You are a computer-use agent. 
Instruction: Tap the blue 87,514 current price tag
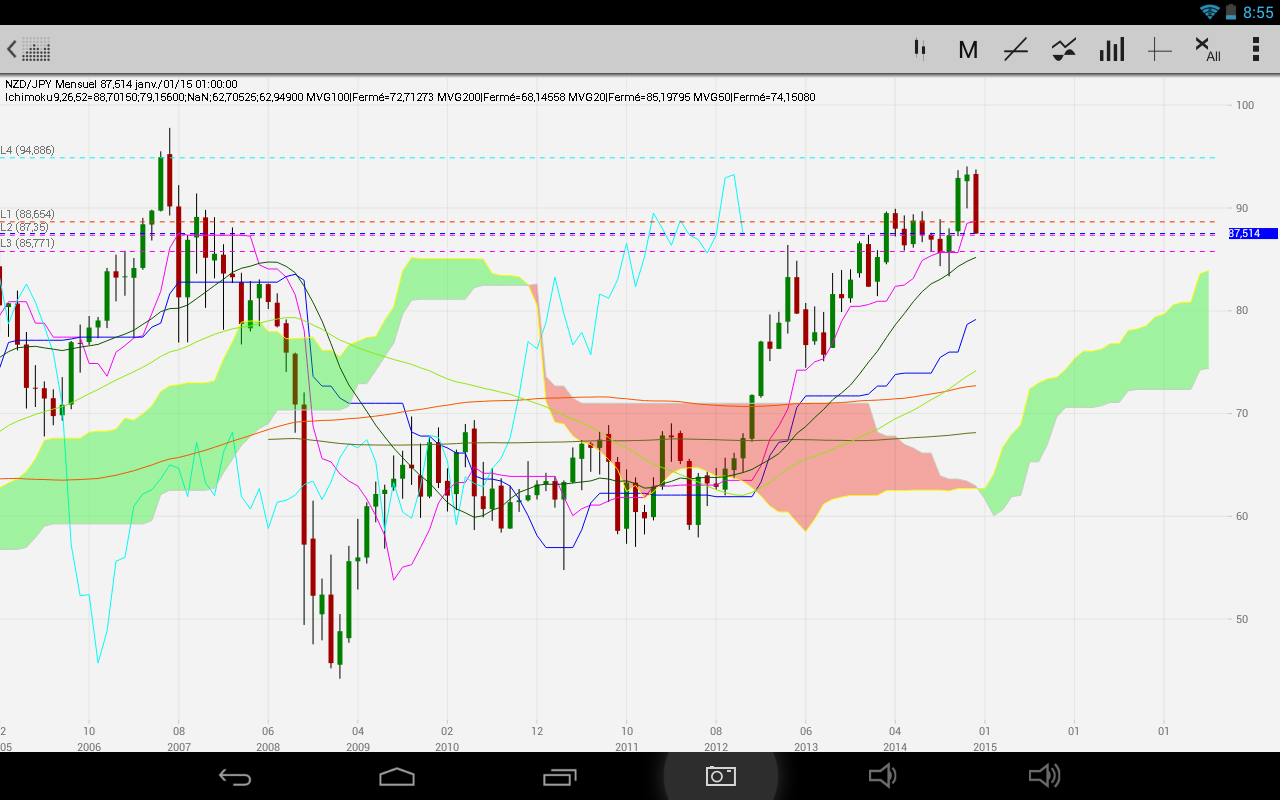click(1251, 233)
